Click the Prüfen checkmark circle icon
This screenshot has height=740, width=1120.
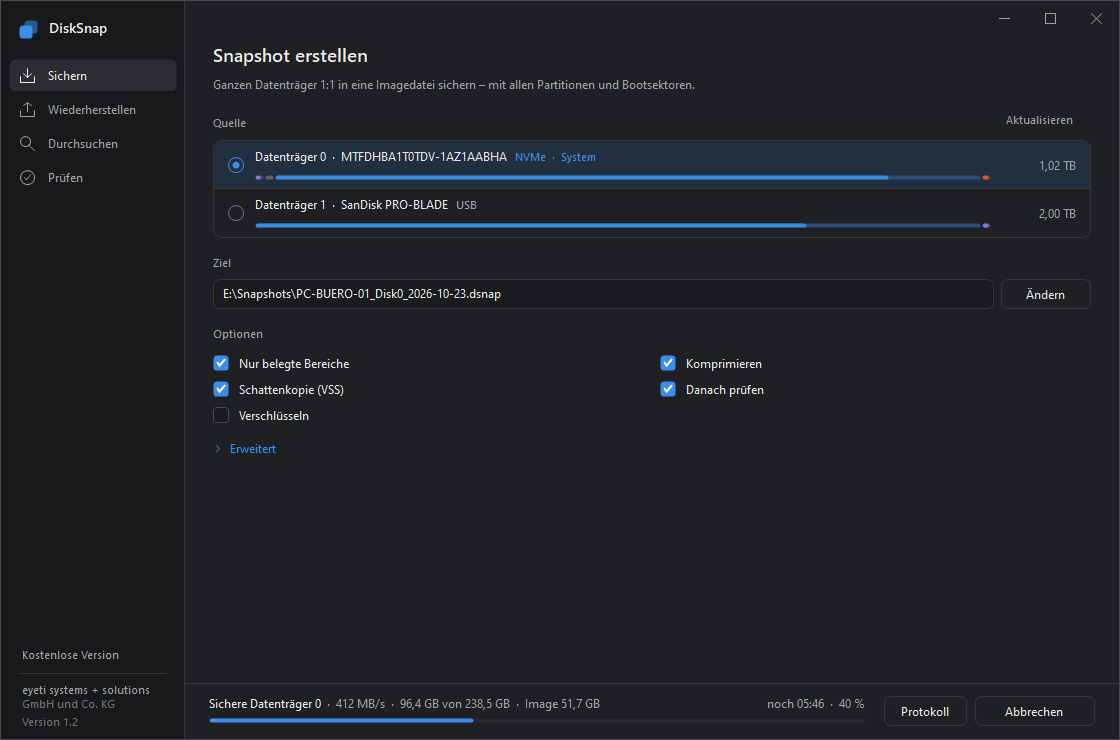click(27, 178)
